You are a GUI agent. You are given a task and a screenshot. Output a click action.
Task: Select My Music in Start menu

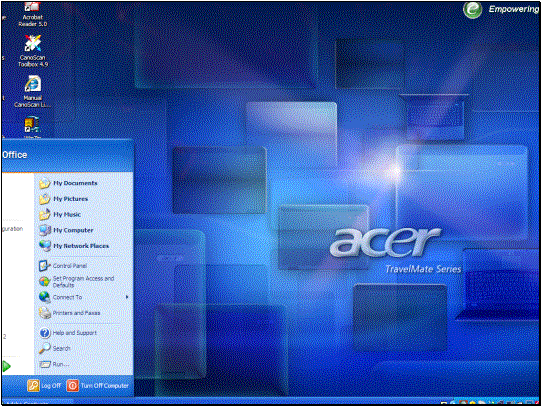tap(60, 215)
